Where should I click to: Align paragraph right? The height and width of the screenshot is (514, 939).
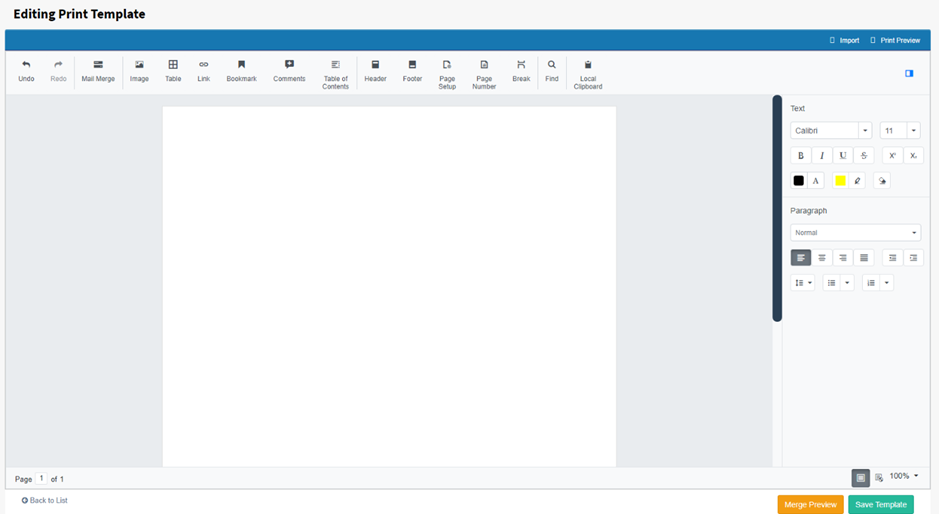(x=843, y=258)
